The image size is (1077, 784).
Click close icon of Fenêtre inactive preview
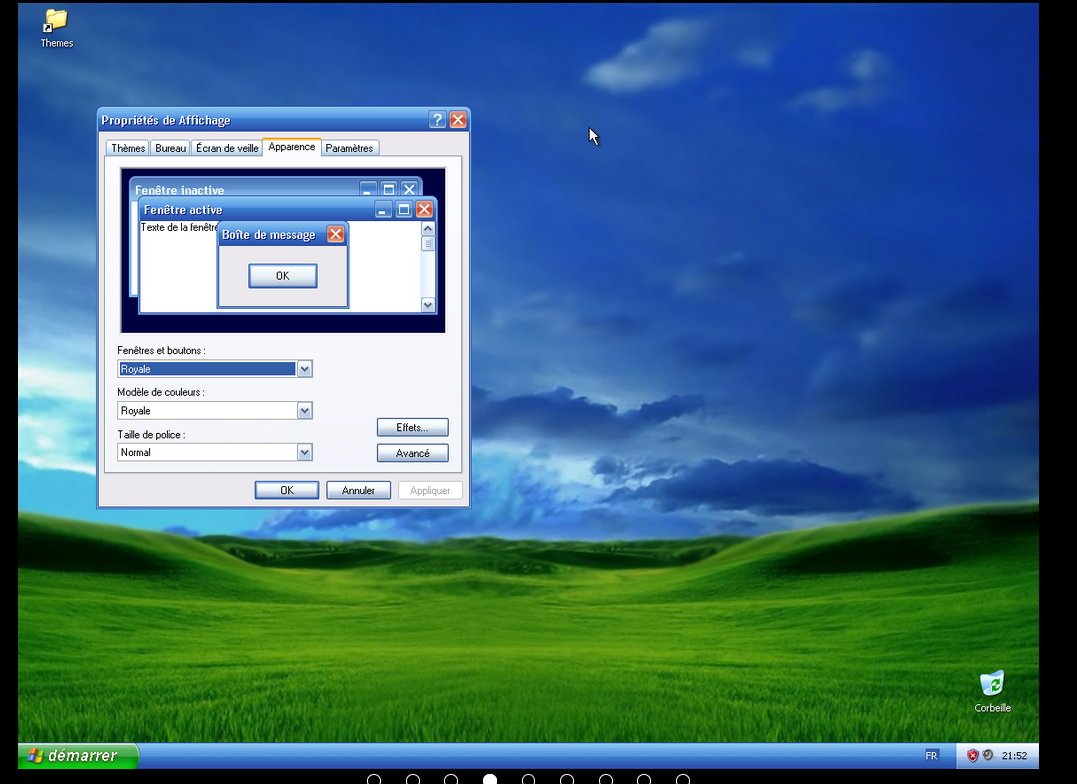coord(409,189)
